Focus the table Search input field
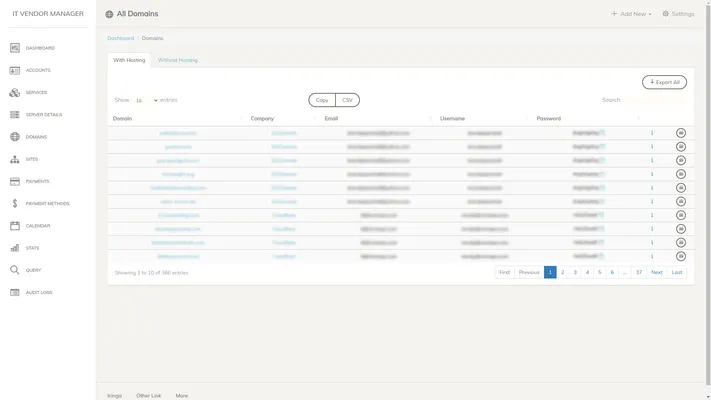 point(655,100)
